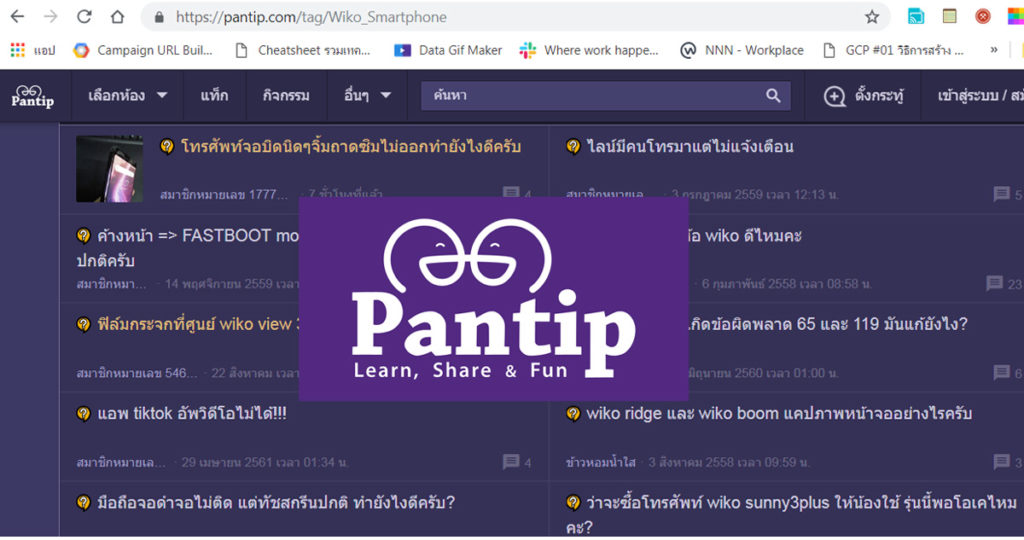The height and width of the screenshot is (540, 1024).
Task: Open NNN - Workplace bookmark
Action: pyautogui.click(x=742, y=50)
